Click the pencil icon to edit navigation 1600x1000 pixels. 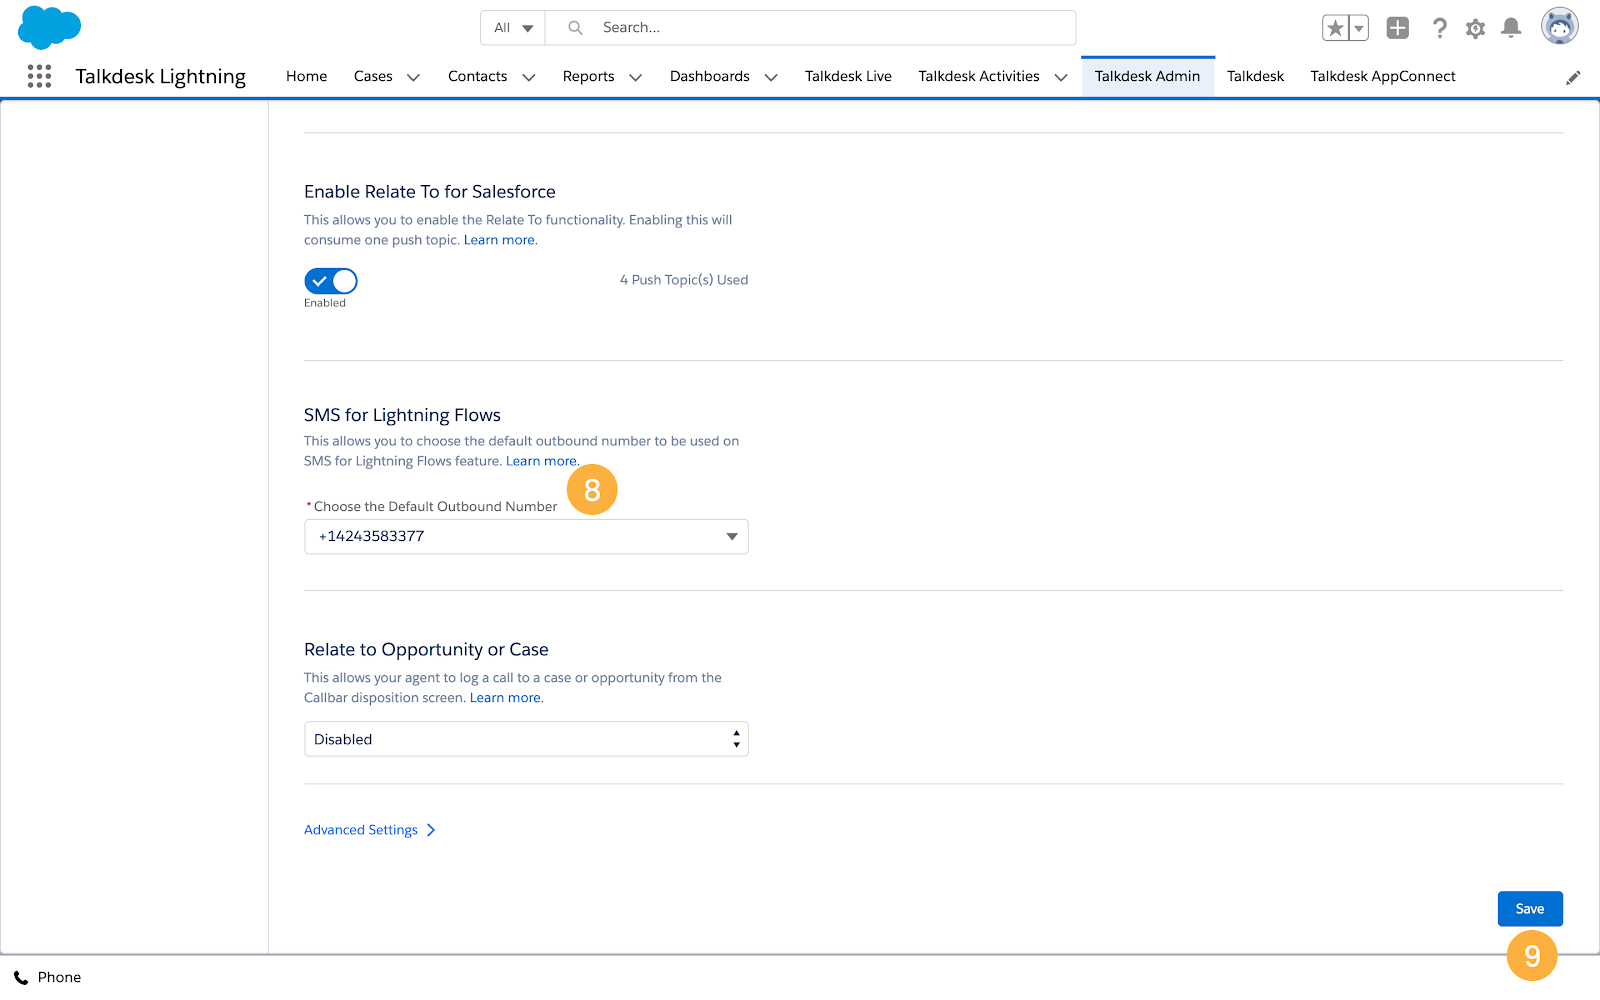[1573, 77]
